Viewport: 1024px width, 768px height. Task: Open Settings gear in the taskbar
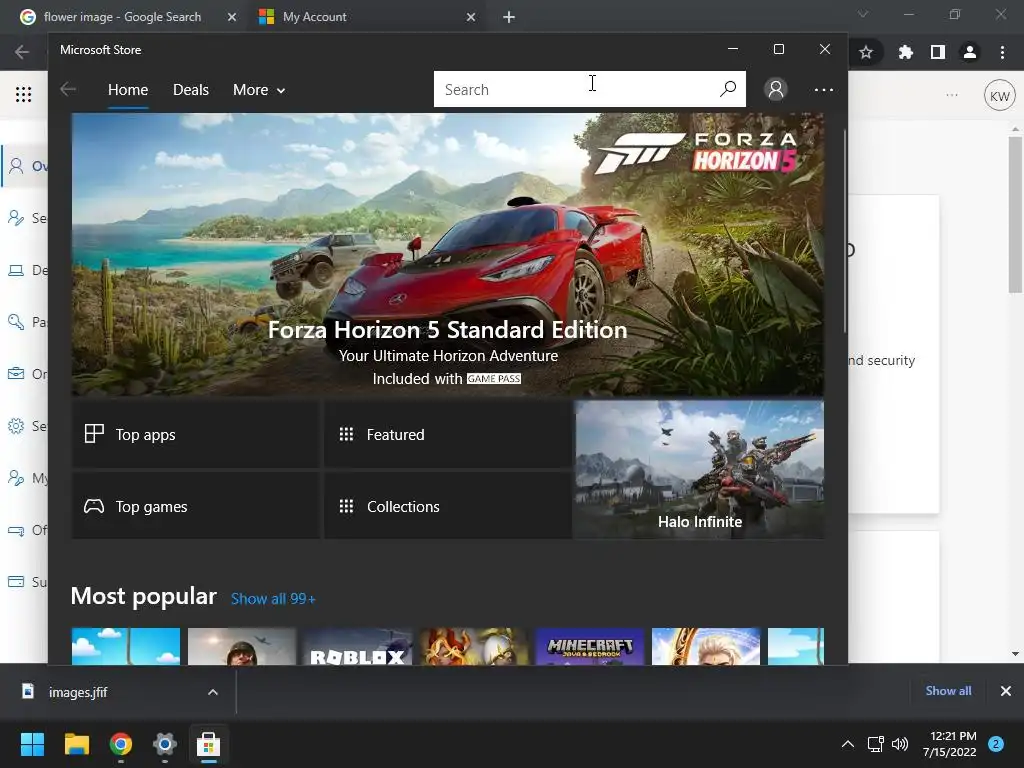165,744
